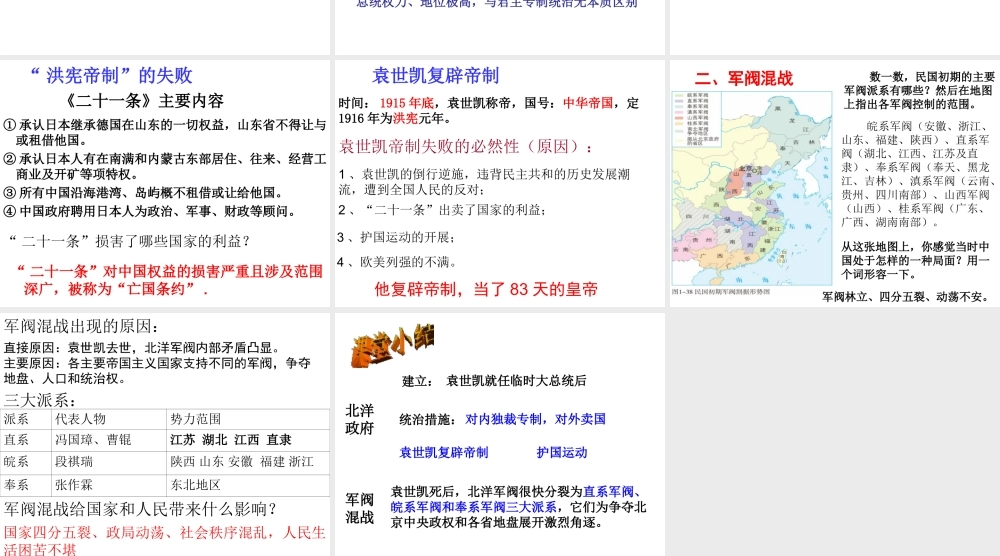Click table header cell 代表人物
This screenshot has width=1000, height=556.
[x=109, y=419]
